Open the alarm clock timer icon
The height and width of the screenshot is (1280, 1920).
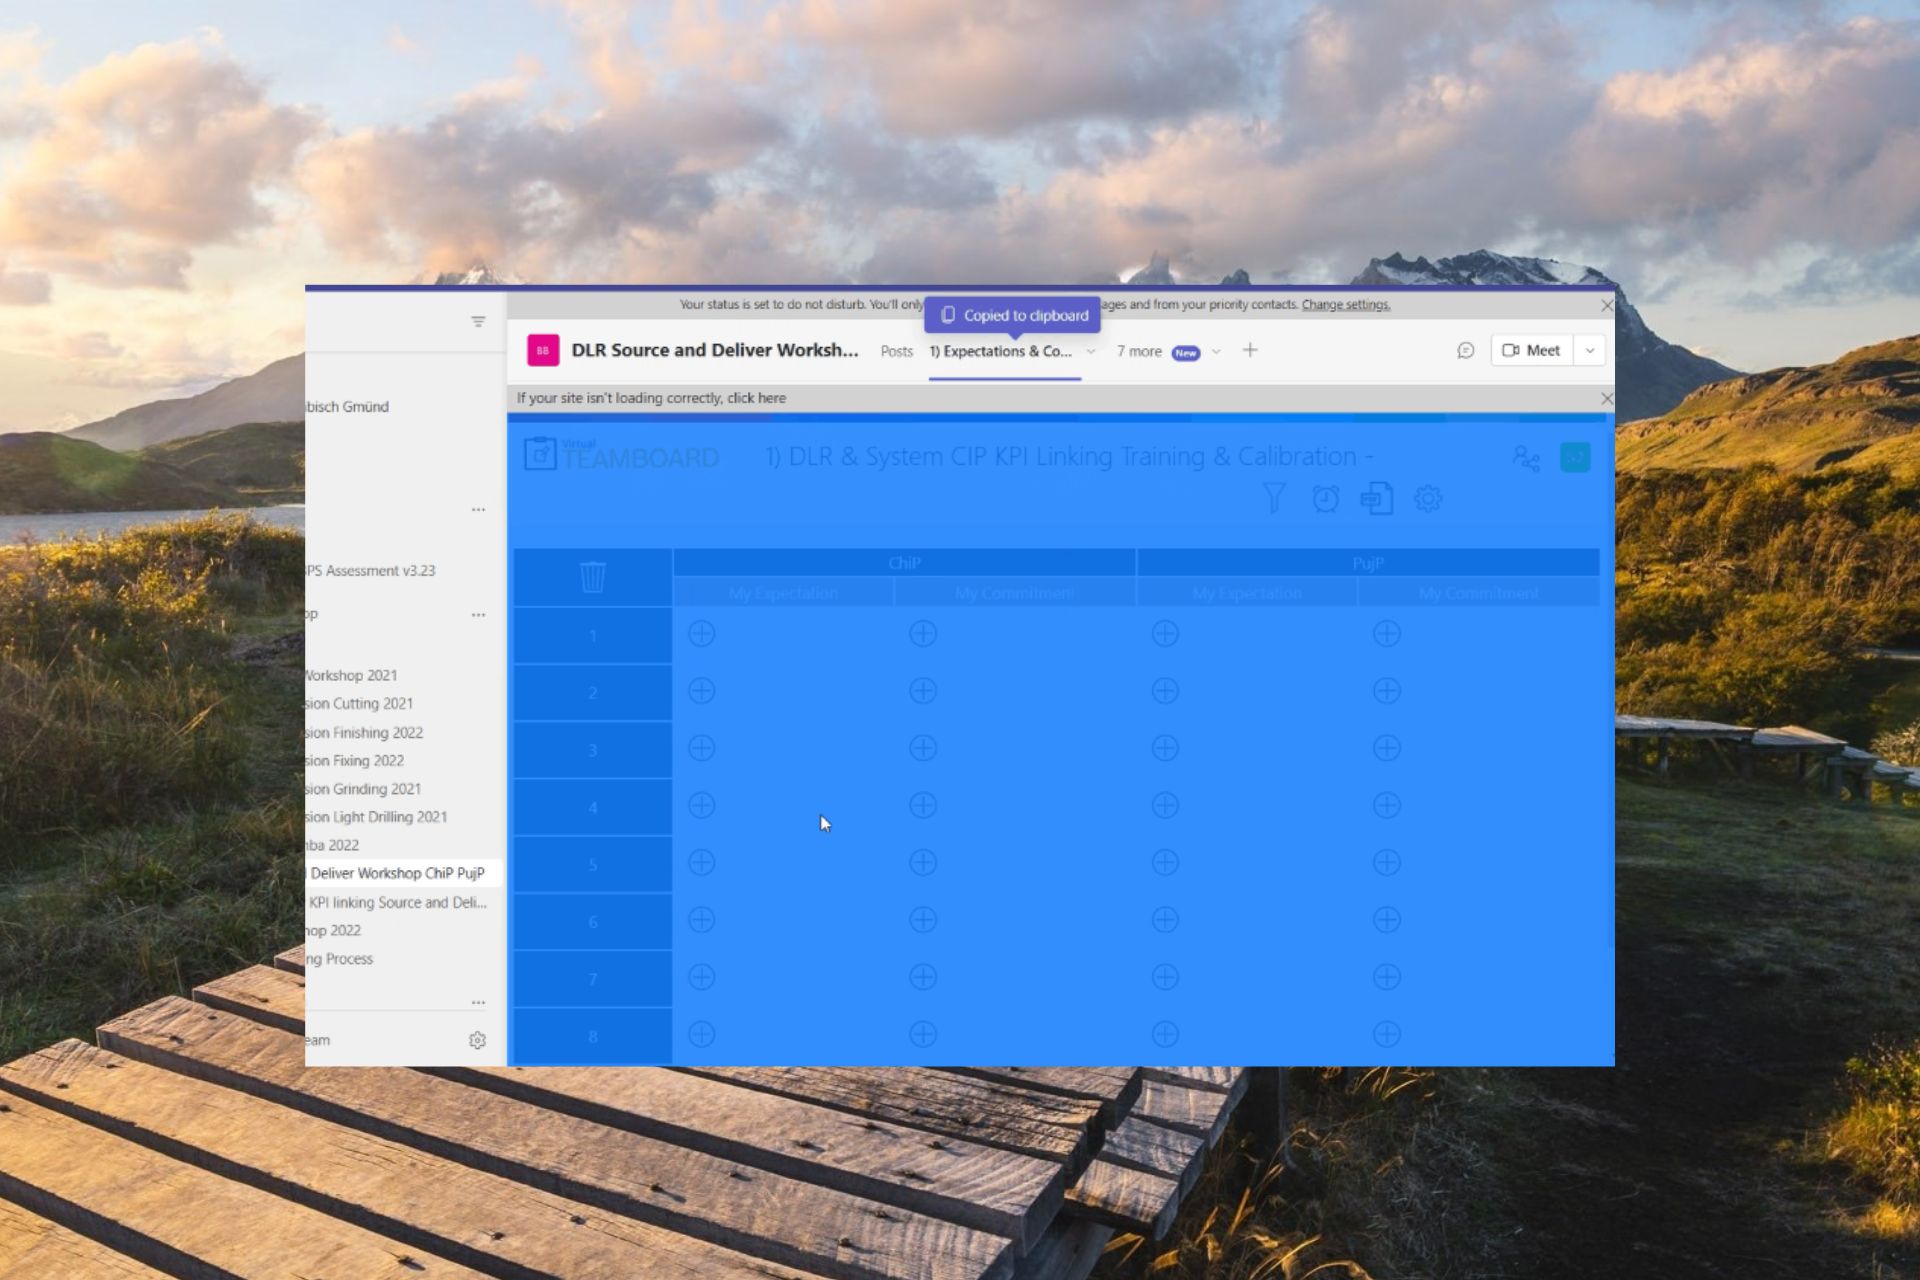pos(1326,498)
